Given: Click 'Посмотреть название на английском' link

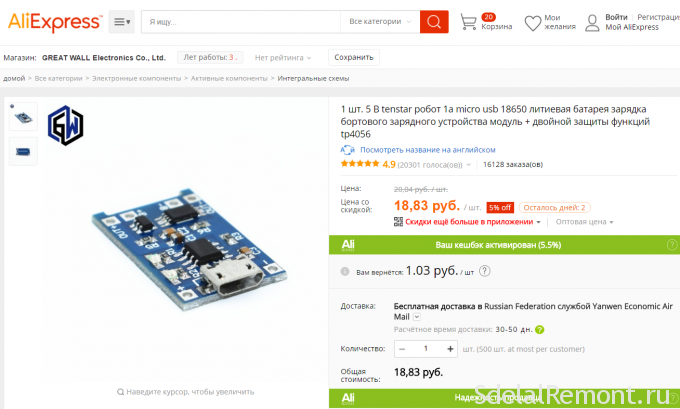Looking at the screenshot, I should [428, 150].
